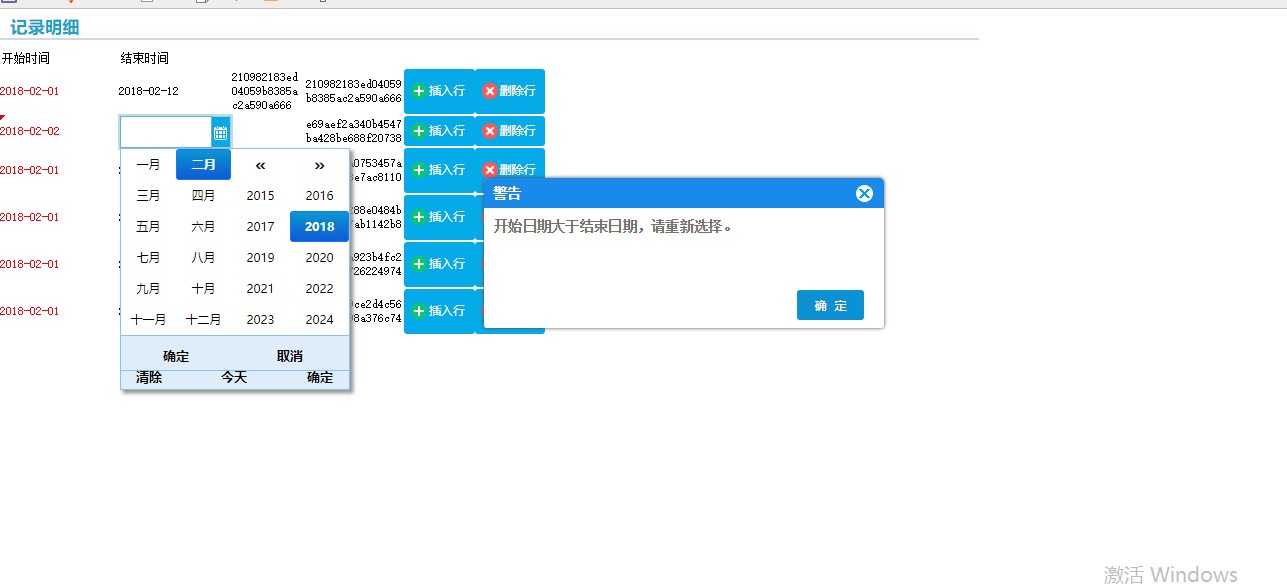Open the calendar icon of the end-date field
The width and height of the screenshot is (1287, 584).
pyautogui.click(x=221, y=132)
